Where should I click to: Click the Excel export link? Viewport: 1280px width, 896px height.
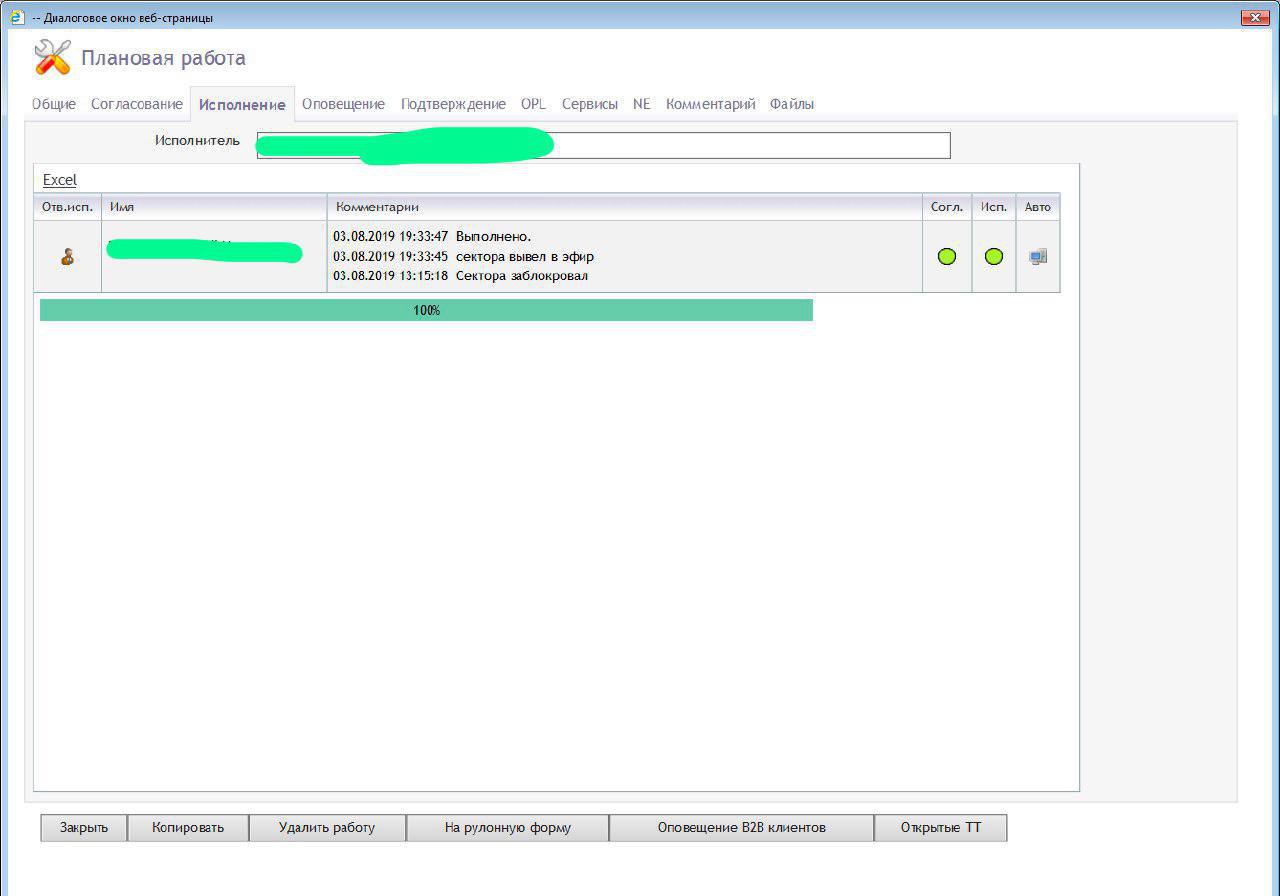(60, 180)
